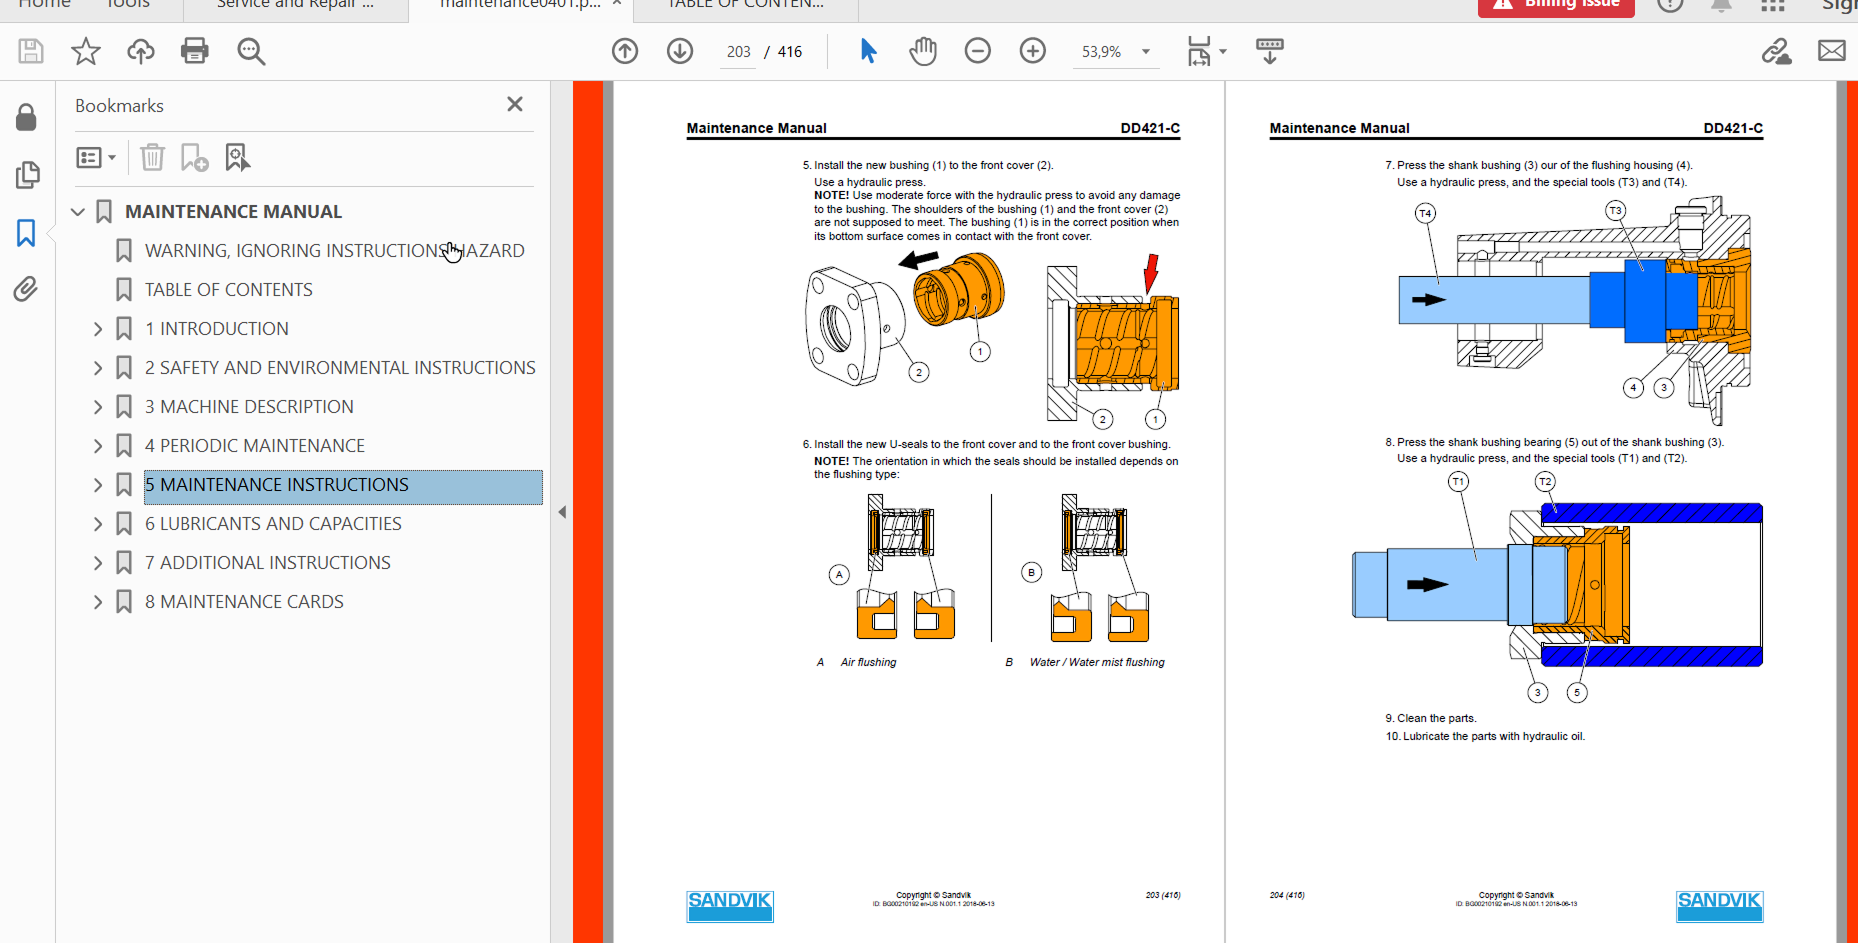1858x943 pixels.
Task: Open the Help question mark menu
Action: tap(1670, 6)
